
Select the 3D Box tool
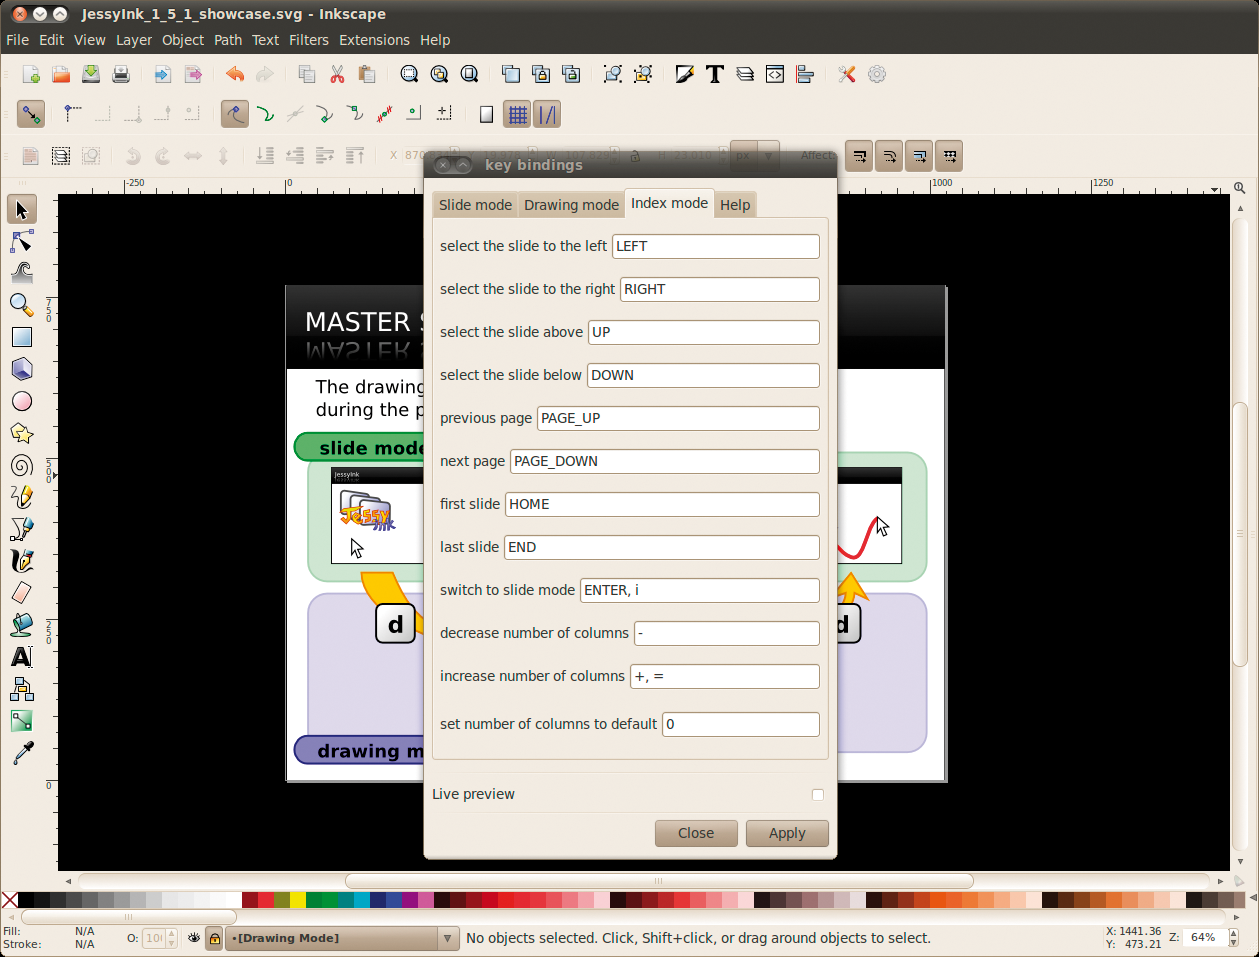[22, 369]
